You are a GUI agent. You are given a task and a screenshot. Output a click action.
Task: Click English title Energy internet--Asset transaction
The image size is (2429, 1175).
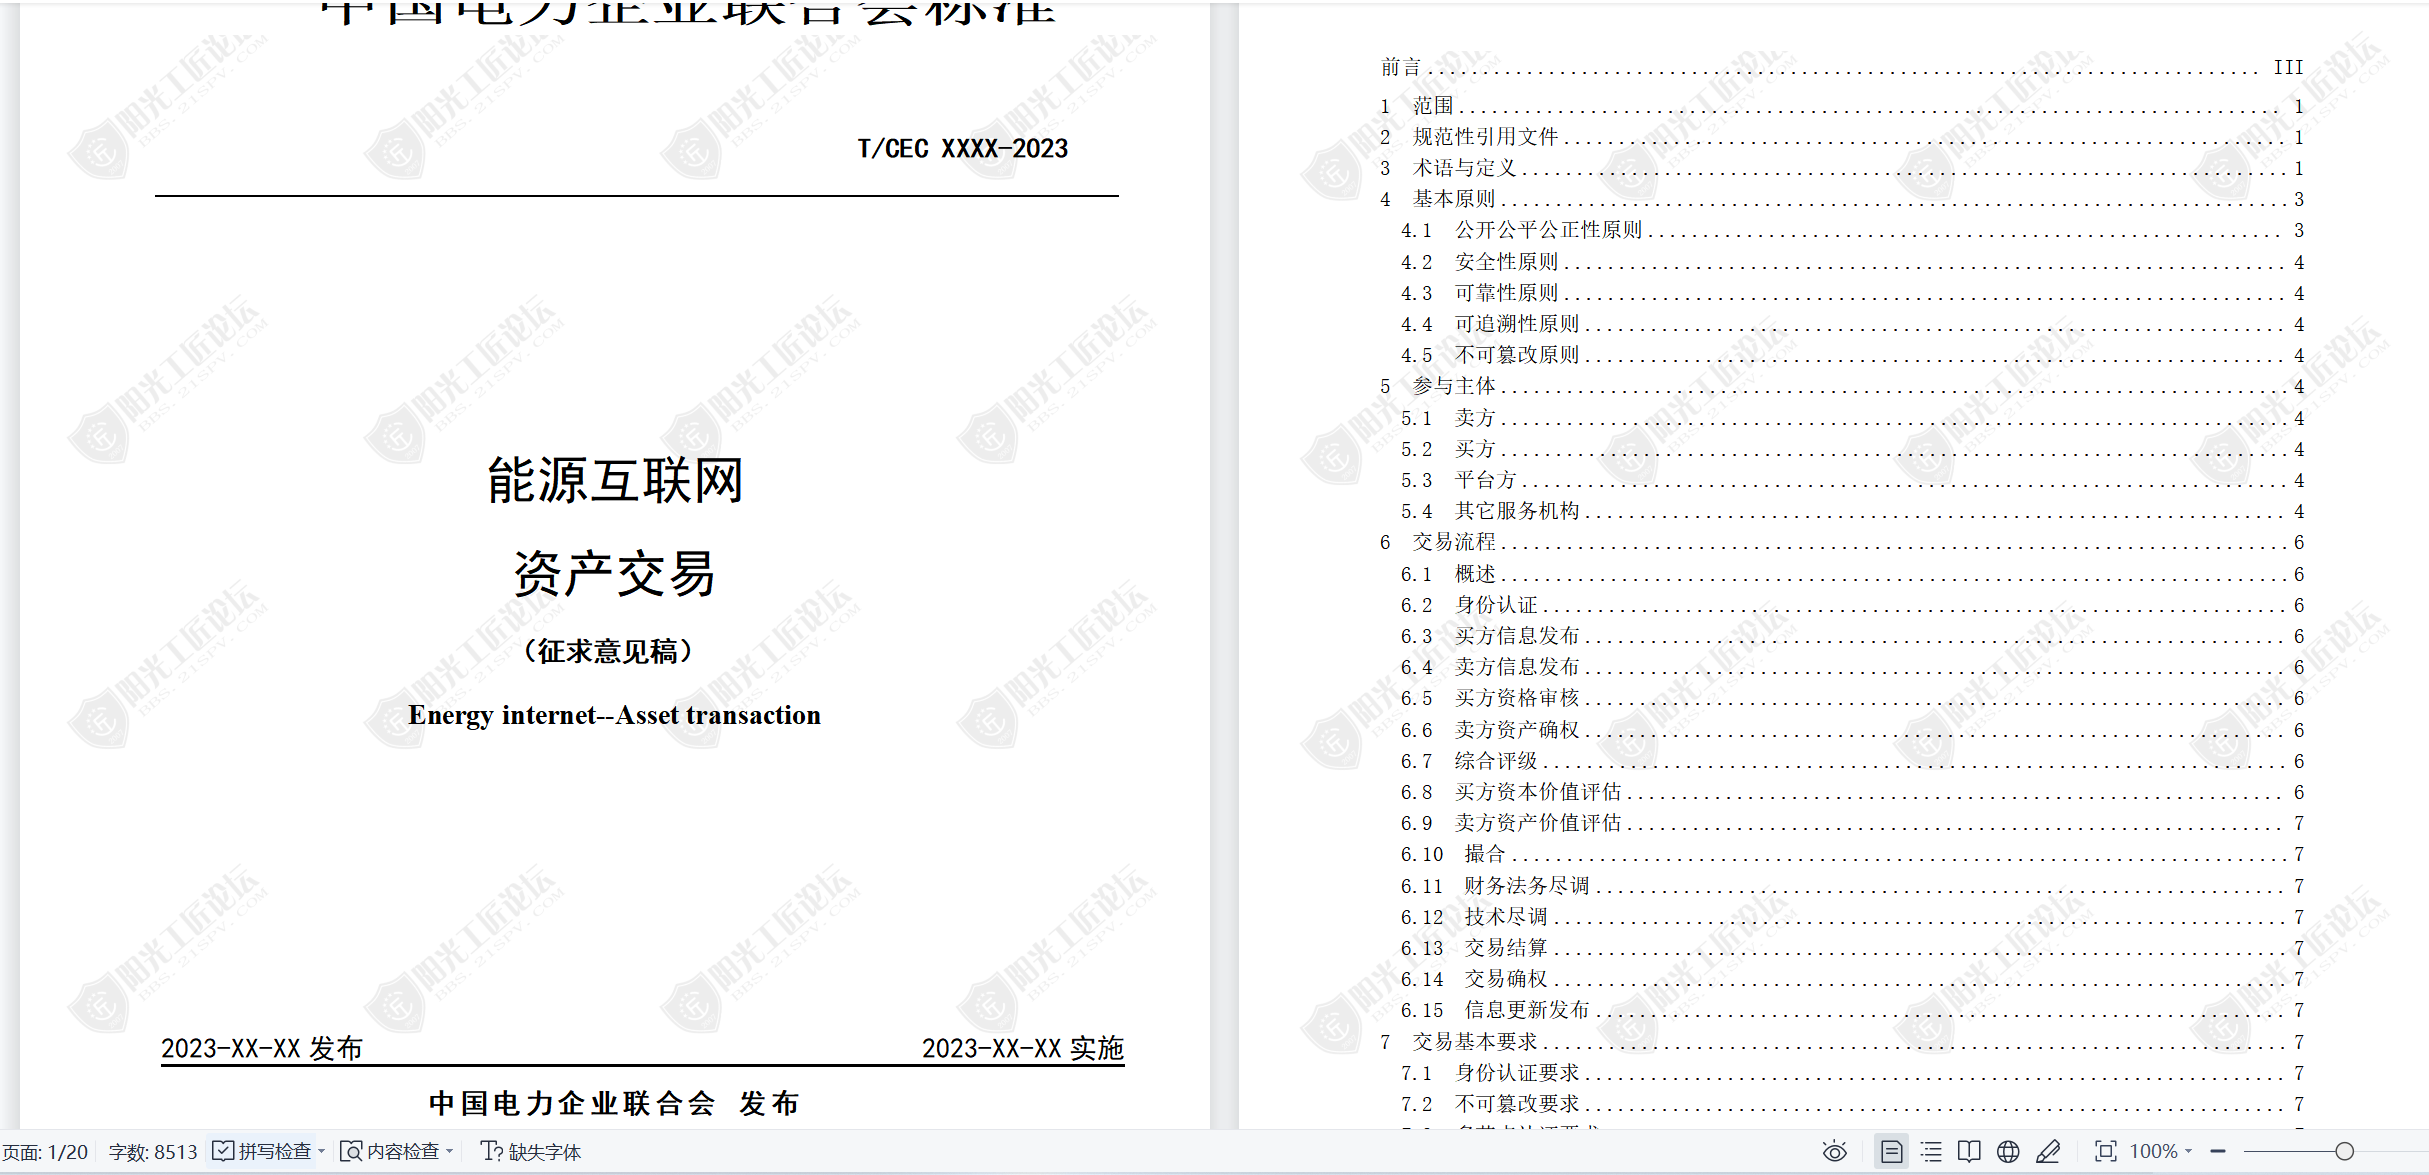(x=614, y=715)
